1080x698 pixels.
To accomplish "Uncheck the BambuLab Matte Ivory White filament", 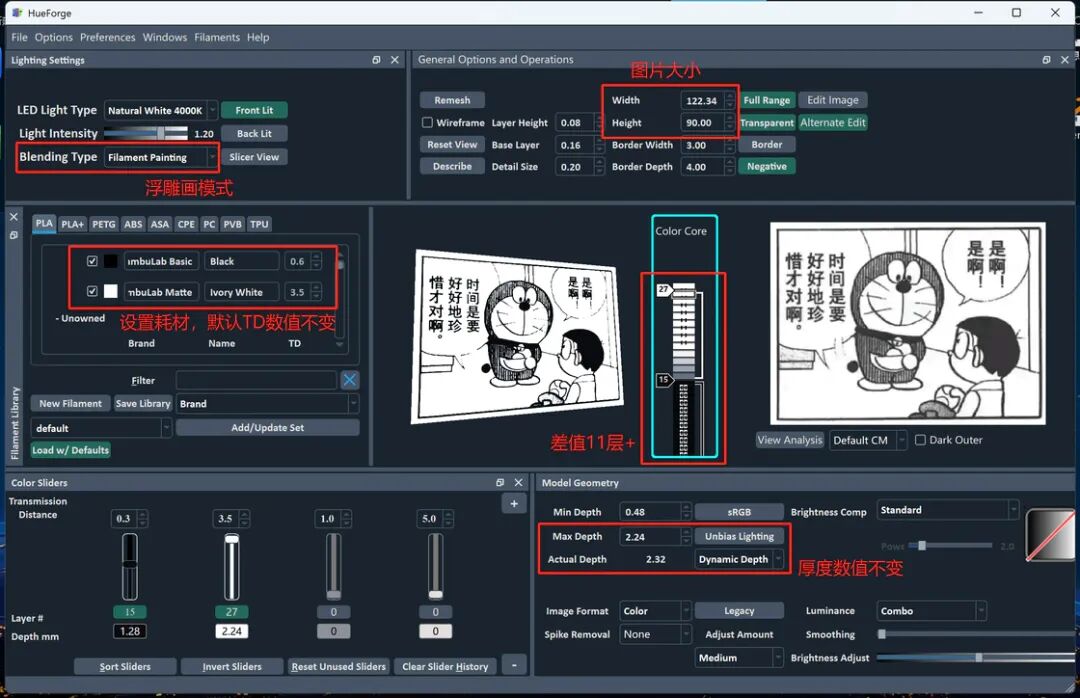I will coord(92,291).
